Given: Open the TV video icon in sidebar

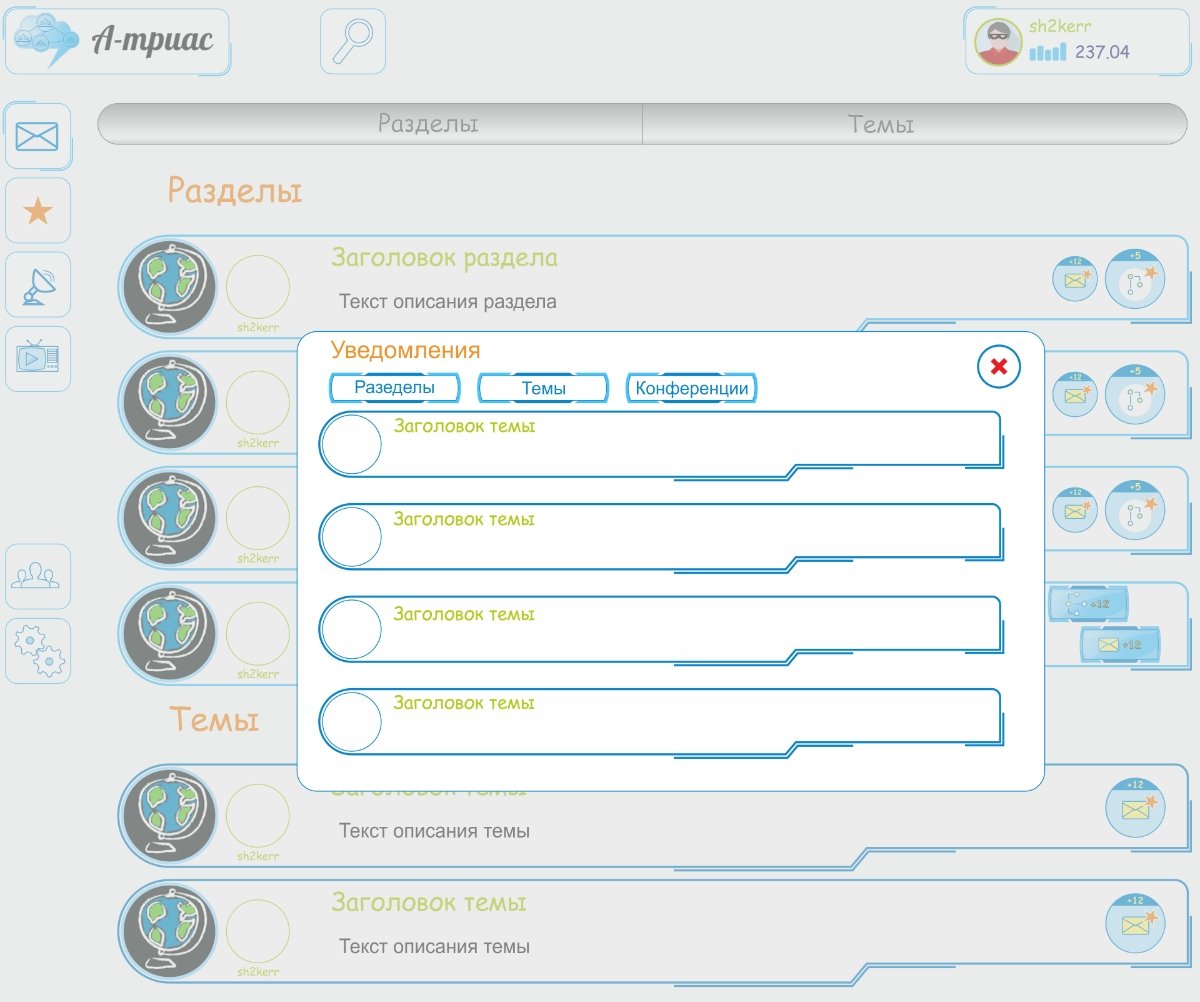Looking at the screenshot, I should [x=38, y=358].
